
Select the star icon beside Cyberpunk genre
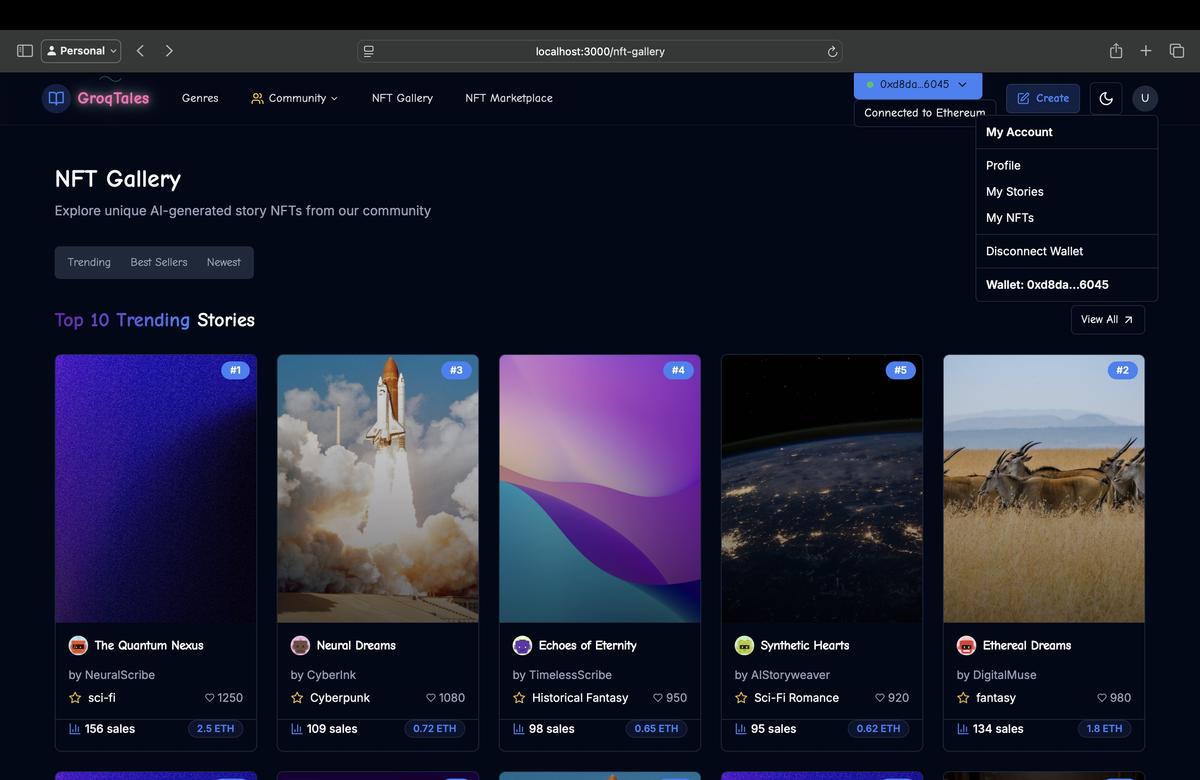[x=295, y=697]
